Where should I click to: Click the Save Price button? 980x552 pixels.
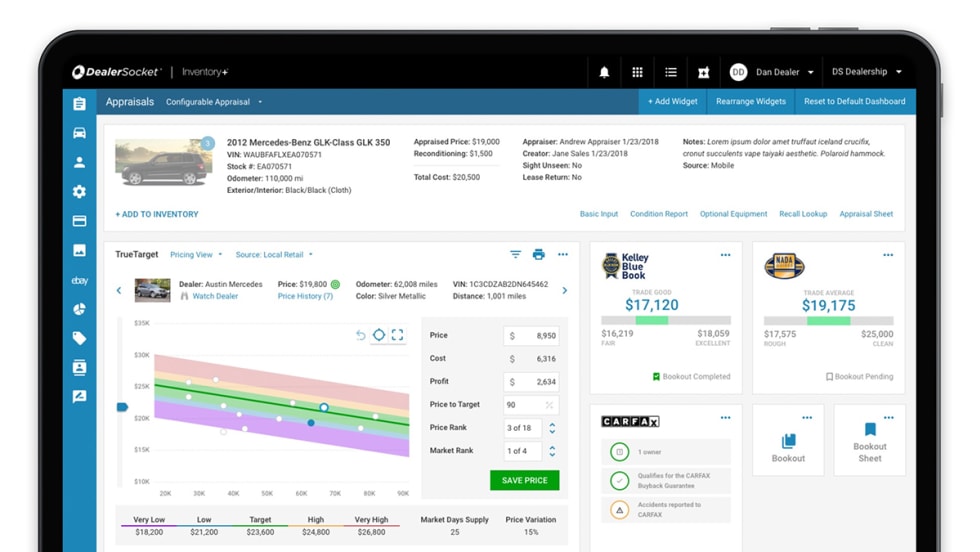point(524,480)
